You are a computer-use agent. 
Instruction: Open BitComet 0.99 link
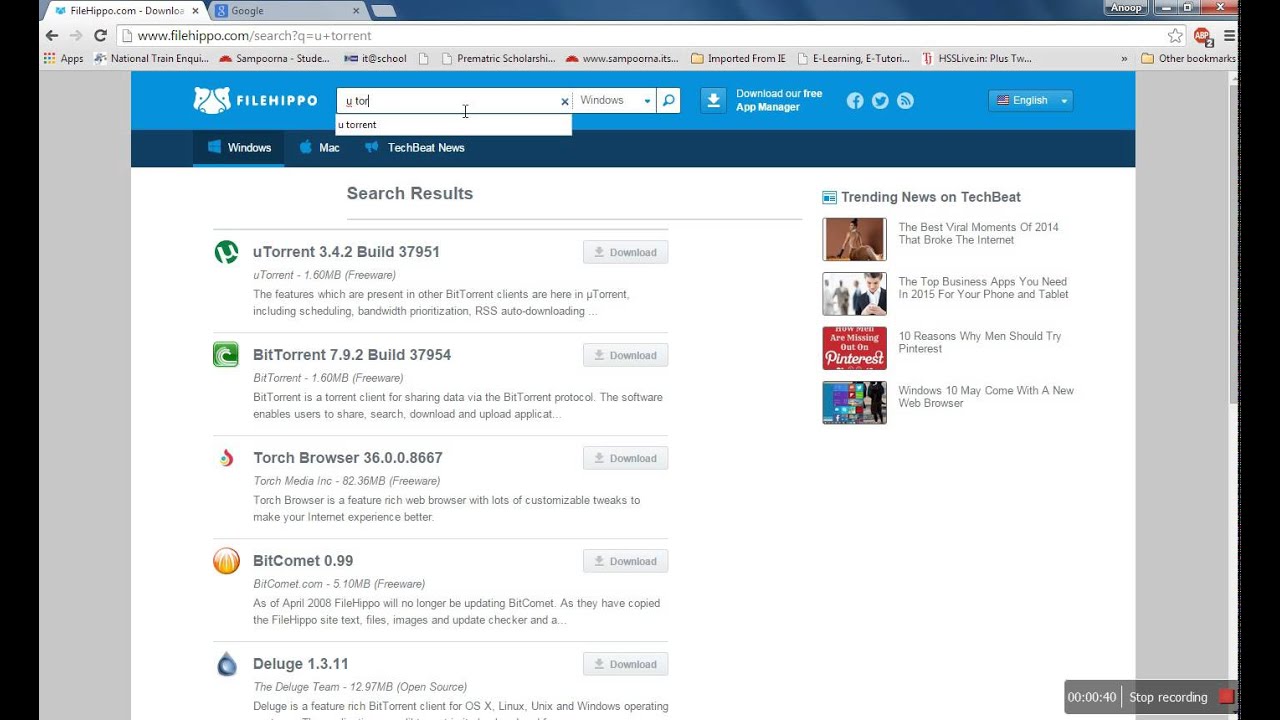click(303, 561)
